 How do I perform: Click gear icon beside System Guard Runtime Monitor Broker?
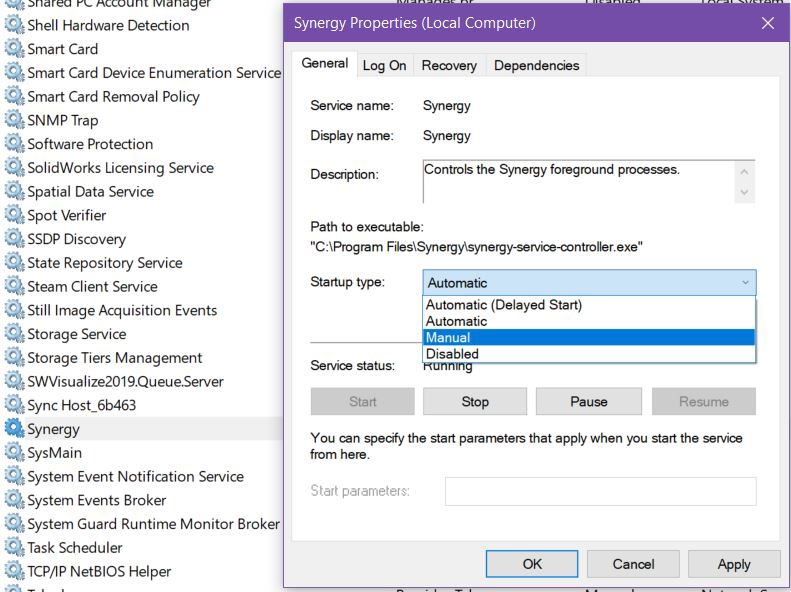pos(14,523)
